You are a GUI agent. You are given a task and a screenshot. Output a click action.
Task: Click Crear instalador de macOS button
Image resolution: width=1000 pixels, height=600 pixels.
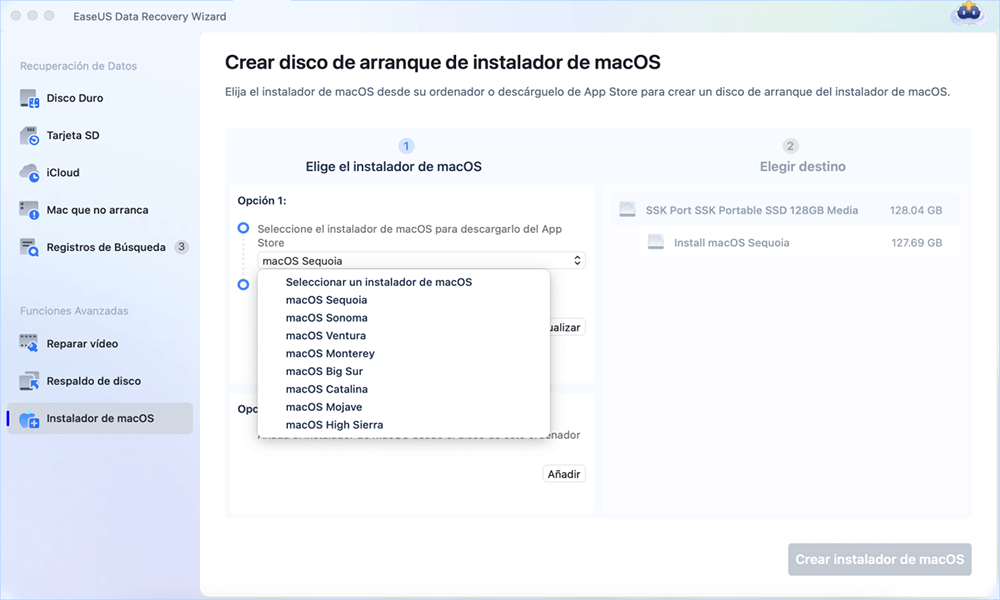[879, 559]
